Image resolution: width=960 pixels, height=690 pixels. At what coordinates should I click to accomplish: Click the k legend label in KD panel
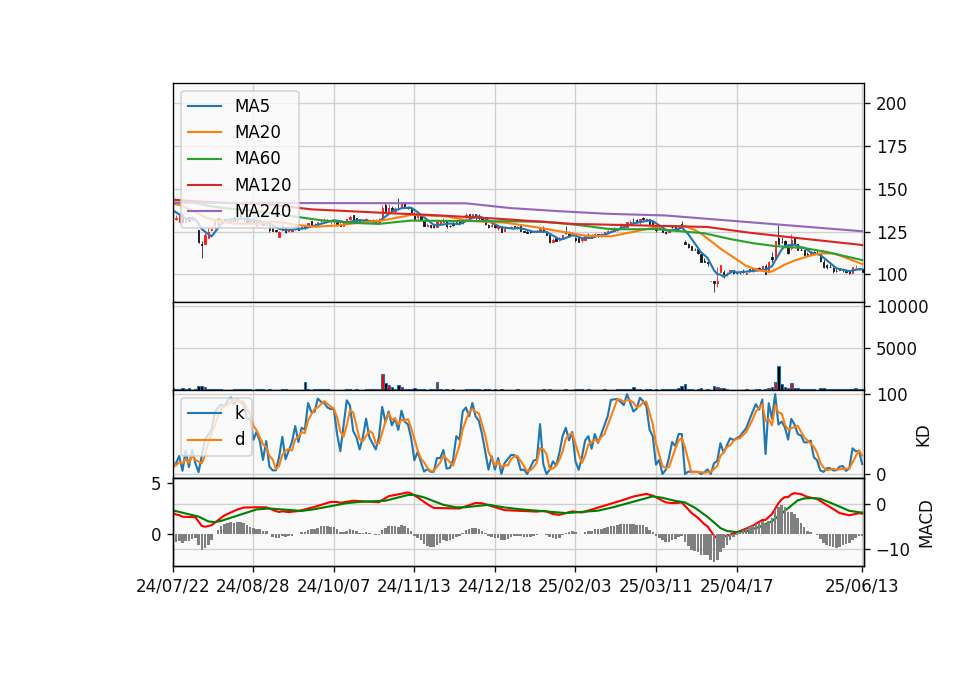[x=239, y=413]
